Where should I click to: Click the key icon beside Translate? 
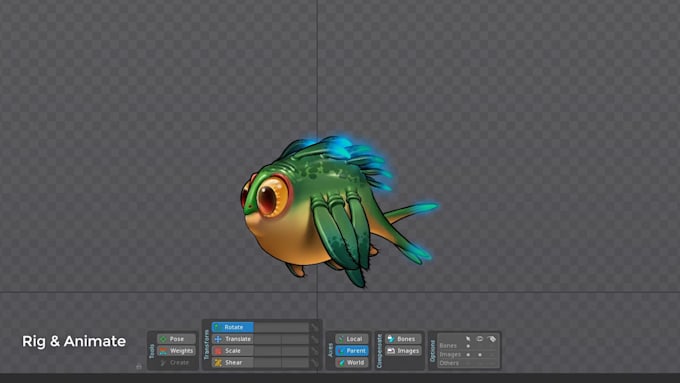point(315,339)
